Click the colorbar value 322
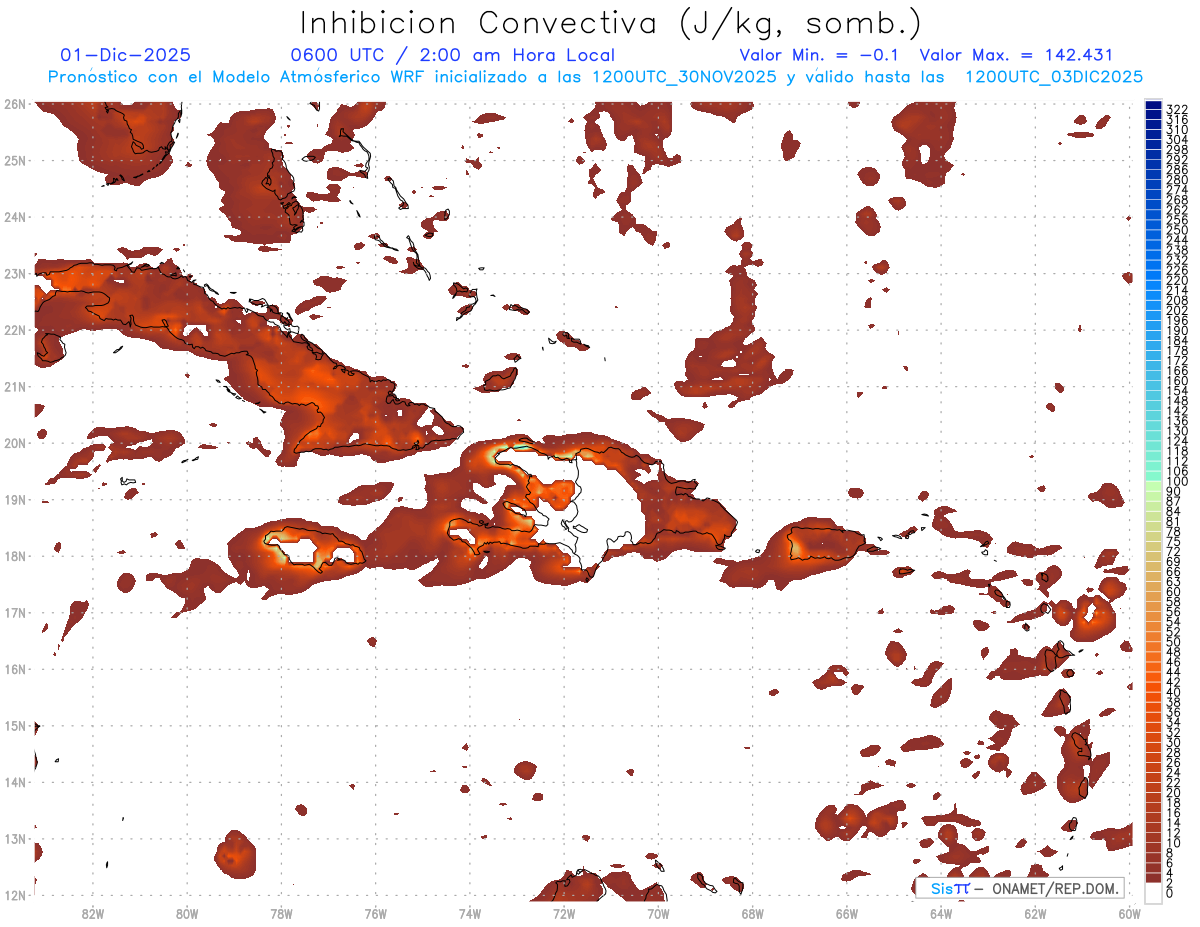The height and width of the screenshot is (927, 1200). [1176, 108]
